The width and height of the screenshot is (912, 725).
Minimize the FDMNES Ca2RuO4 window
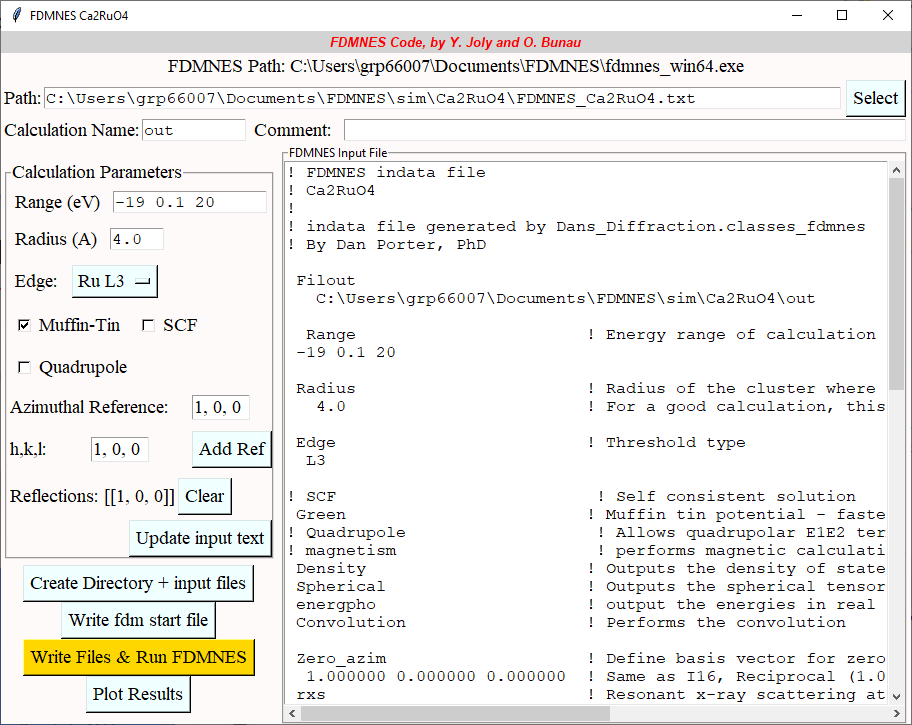(x=797, y=15)
